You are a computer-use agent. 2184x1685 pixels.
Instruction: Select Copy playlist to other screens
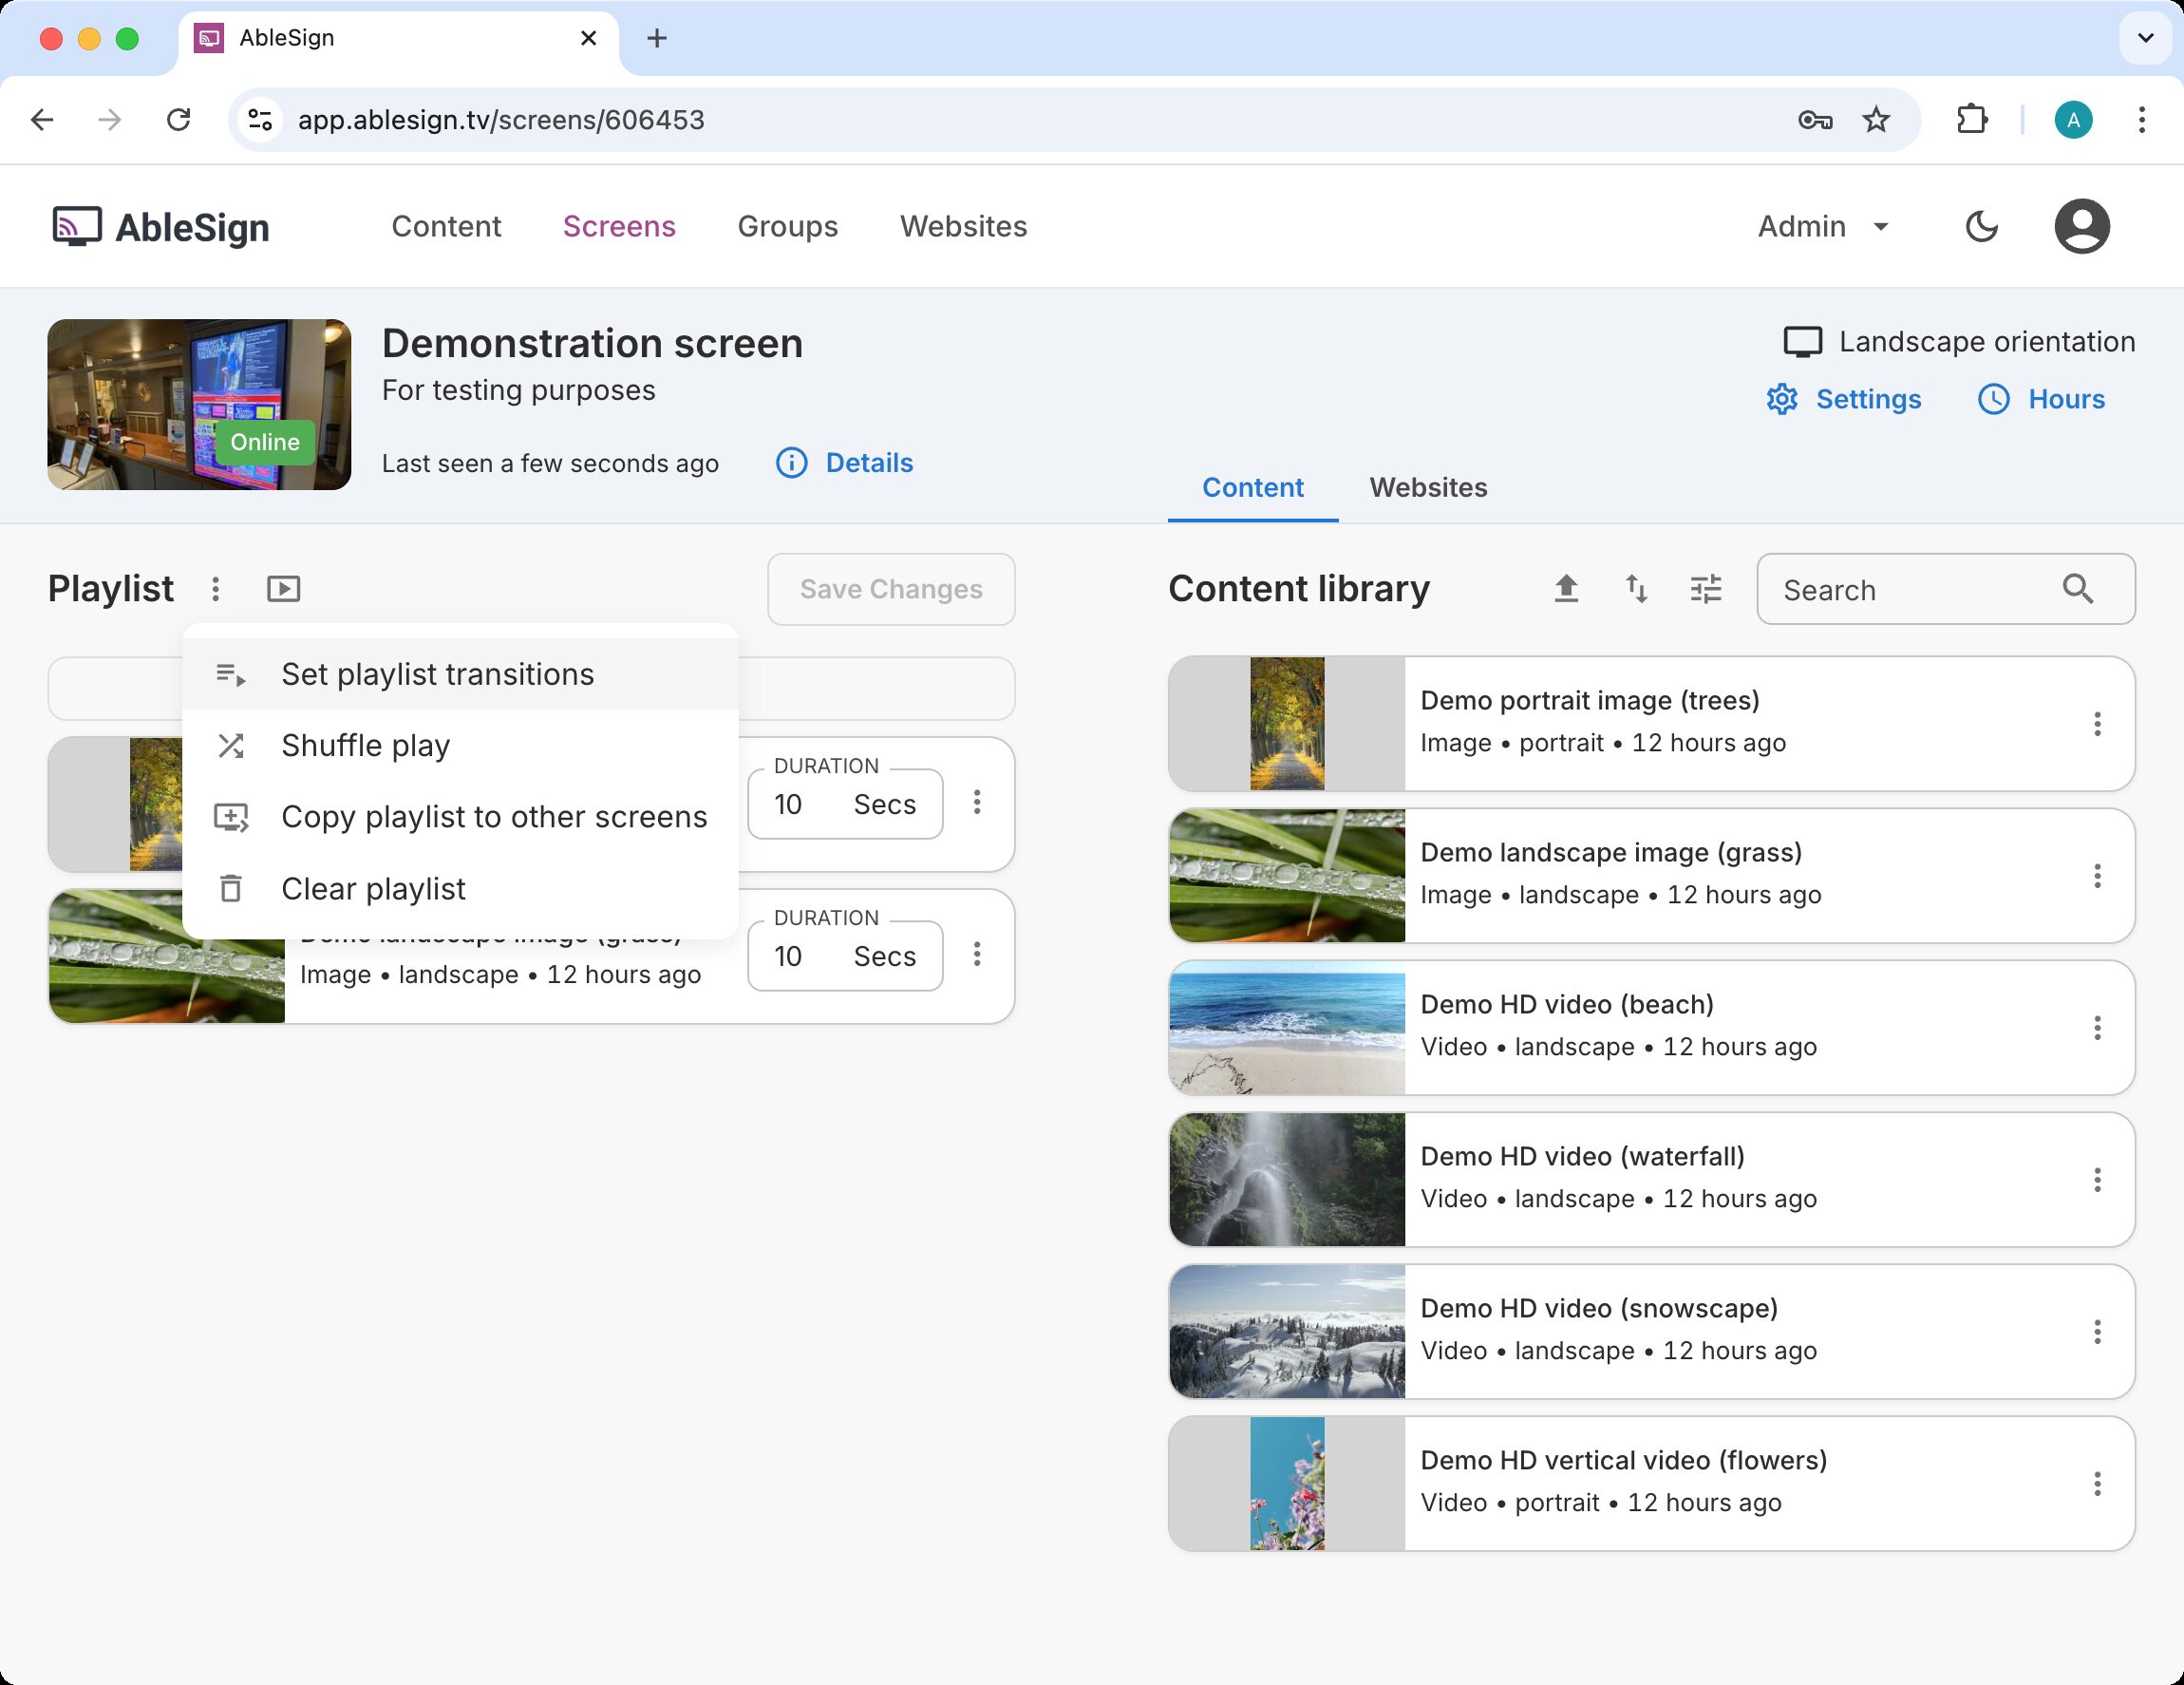pos(493,817)
